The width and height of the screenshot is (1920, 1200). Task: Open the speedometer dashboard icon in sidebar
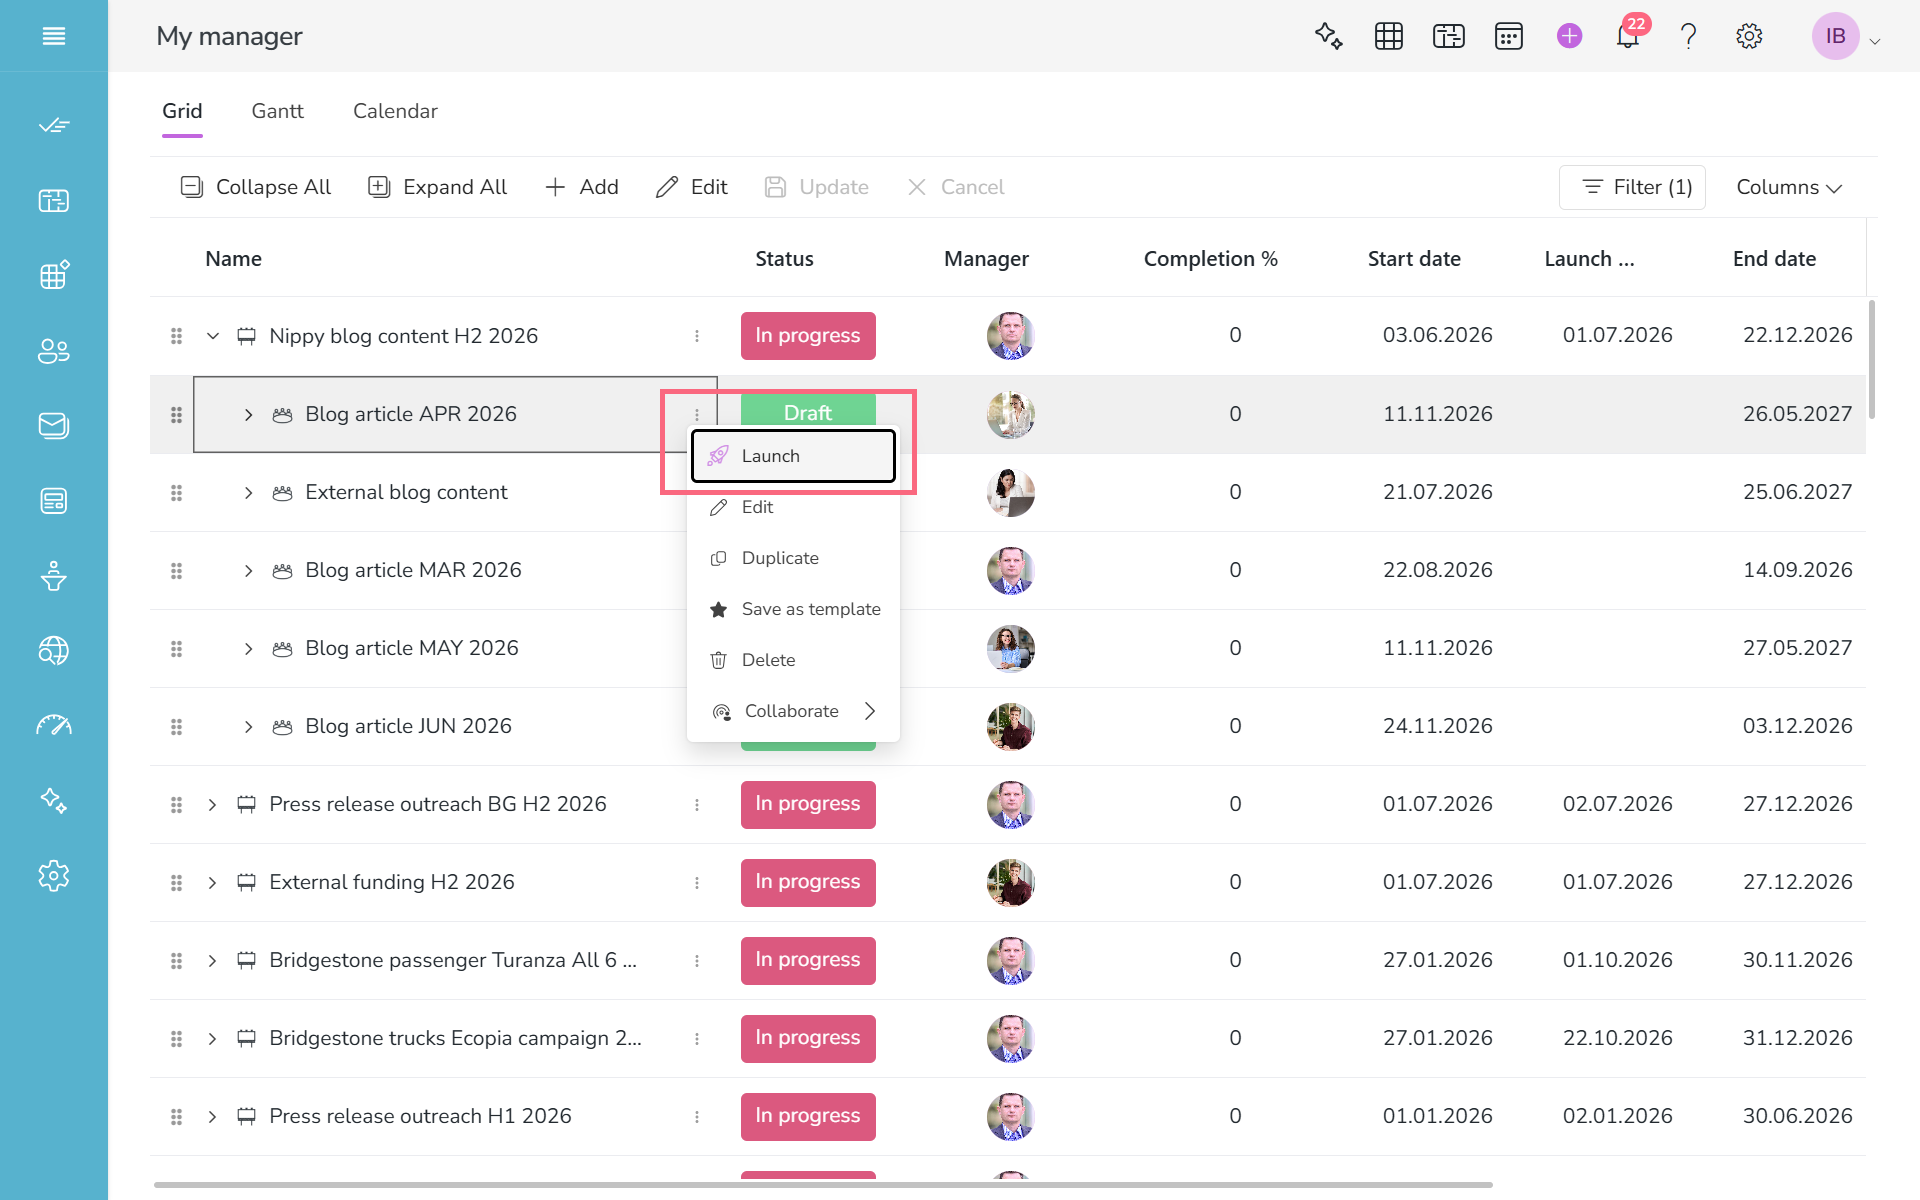point(54,726)
